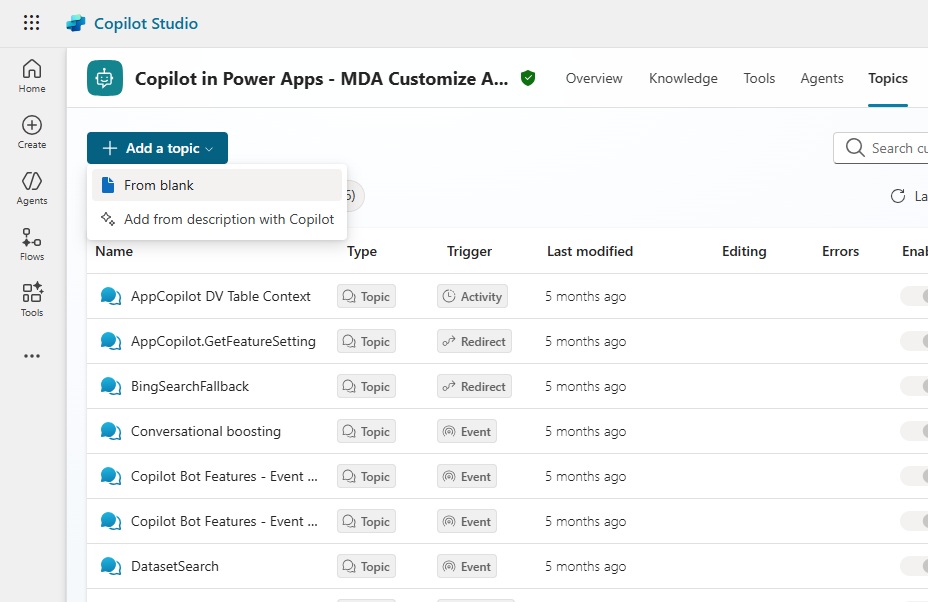928x602 pixels.
Task: Toggle enabled switch for DatasetSearch topic
Action: coord(915,566)
